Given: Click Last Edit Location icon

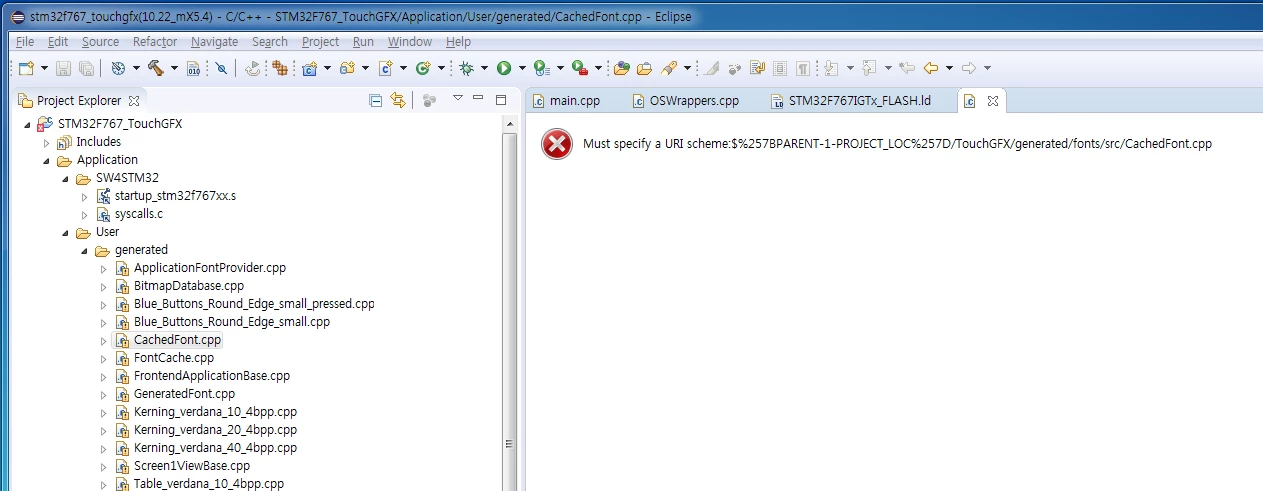Looking at the screenshot, I should point(907,68).
